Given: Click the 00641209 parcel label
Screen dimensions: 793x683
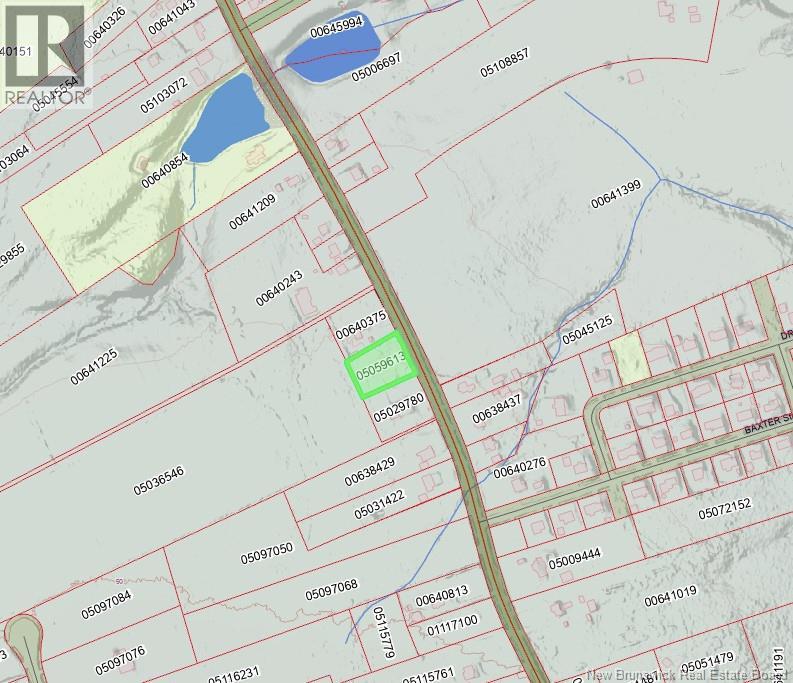Looking at the screenshot, I should click(251, 212).
